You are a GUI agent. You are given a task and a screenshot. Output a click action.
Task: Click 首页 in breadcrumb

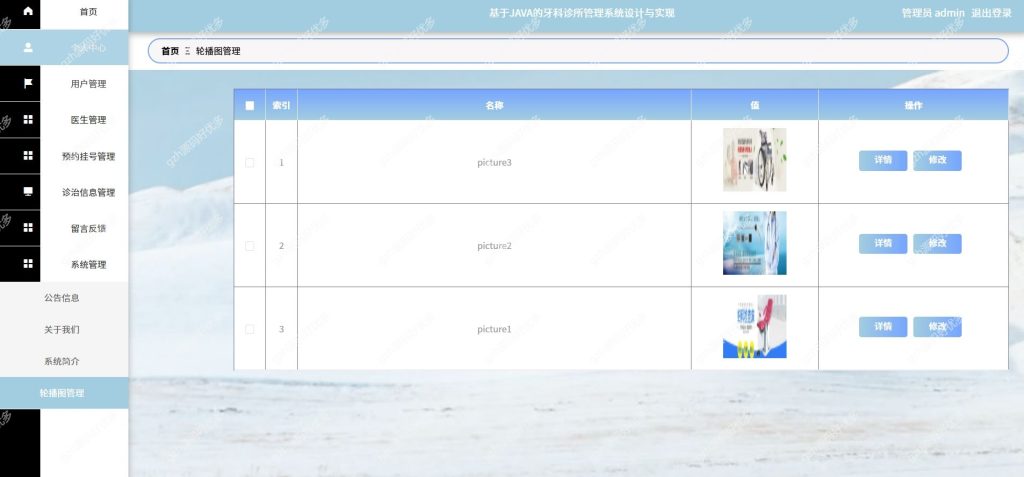click(170, 51)
